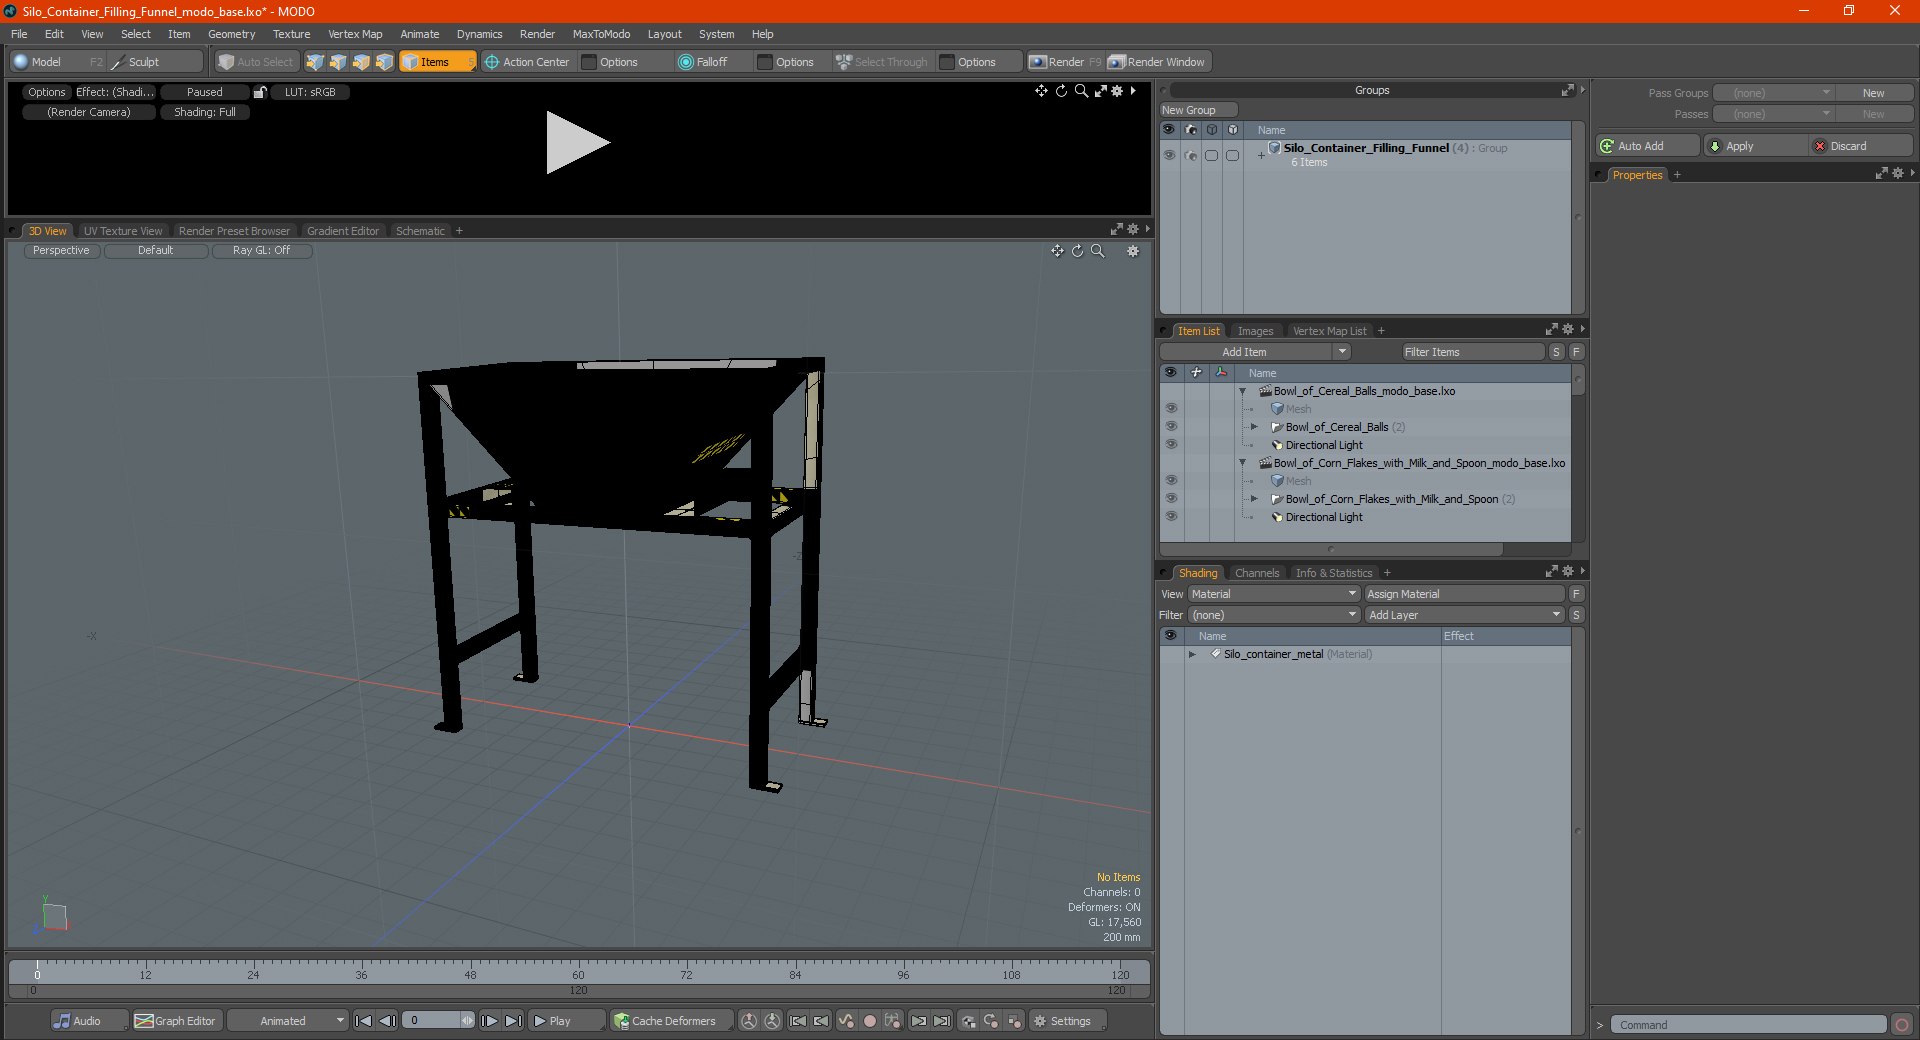This screenshot has height=1040, width=1920.
Task: Click the Render F9 button
Action: tap(1065, 62)
